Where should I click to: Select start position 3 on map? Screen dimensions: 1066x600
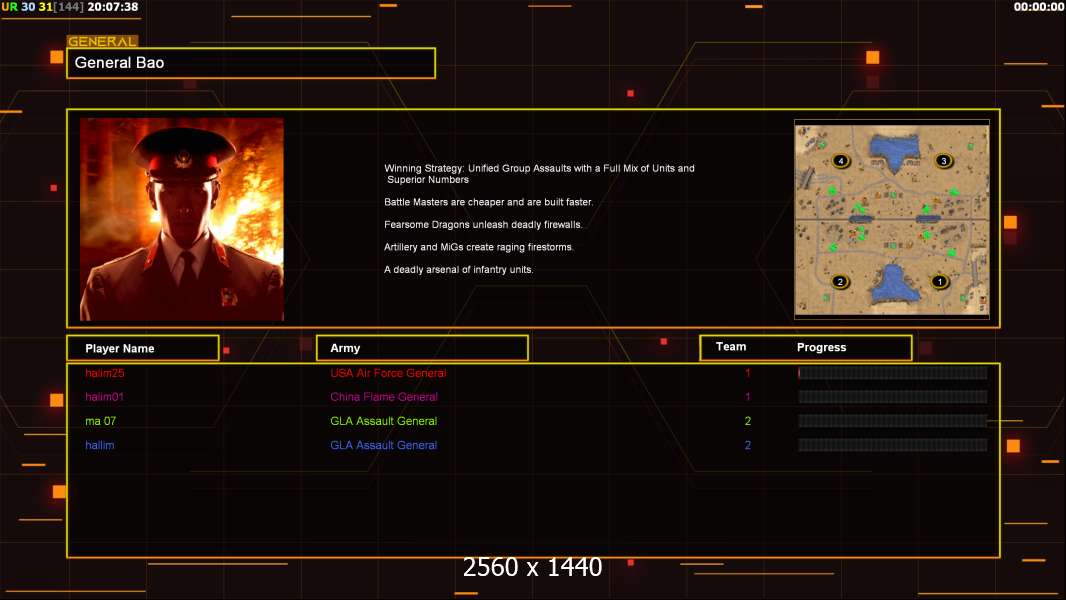click(944, 160)
